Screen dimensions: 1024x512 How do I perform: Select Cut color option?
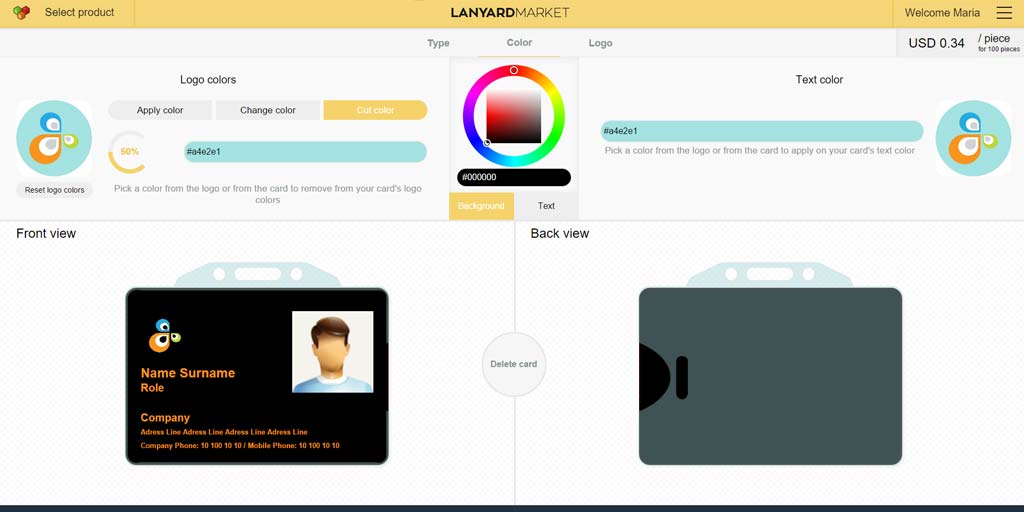point(375,110)
